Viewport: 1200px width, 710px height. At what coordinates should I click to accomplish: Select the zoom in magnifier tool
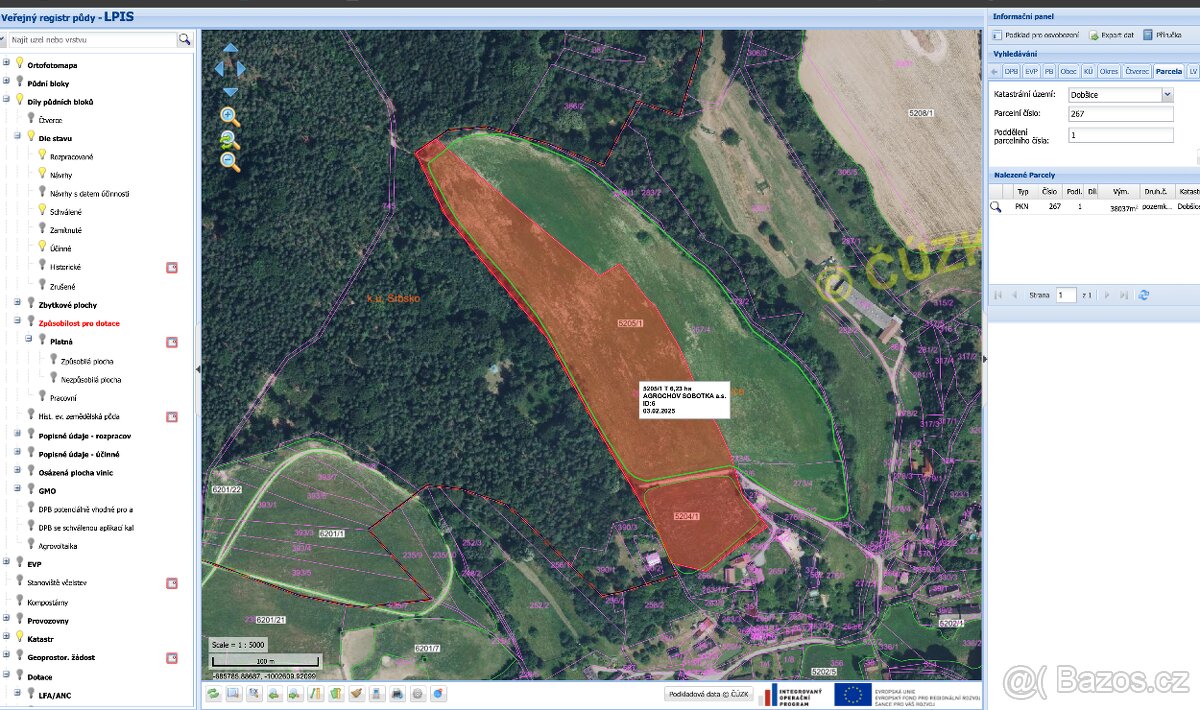pos(228,117)
